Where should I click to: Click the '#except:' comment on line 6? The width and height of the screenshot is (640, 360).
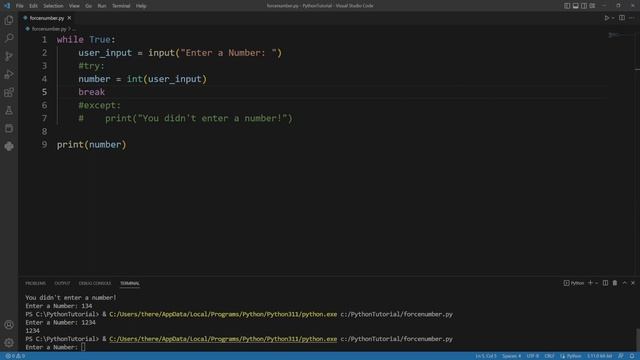coord(100,105)
